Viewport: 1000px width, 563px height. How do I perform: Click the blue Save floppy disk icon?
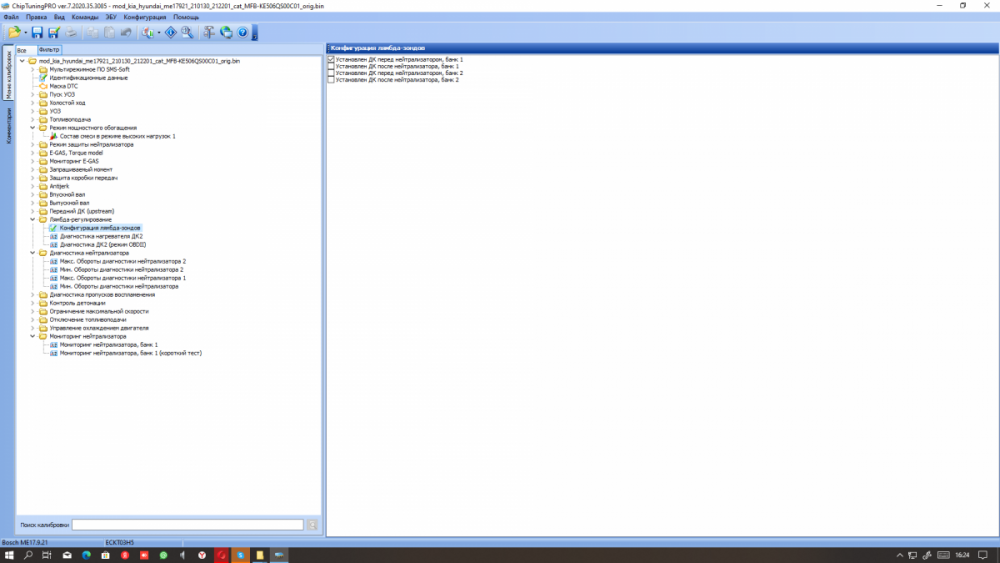pos(37,33)
